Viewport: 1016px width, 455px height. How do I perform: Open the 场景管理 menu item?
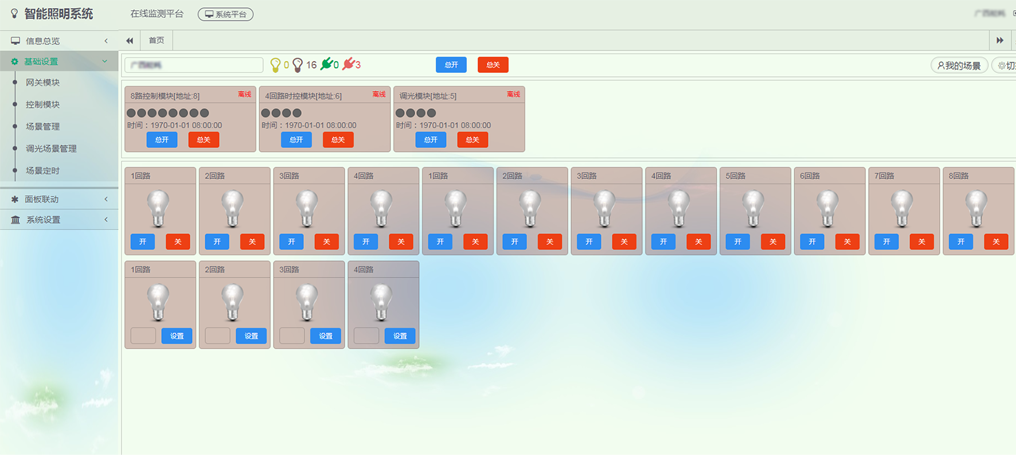coord(43,127)
